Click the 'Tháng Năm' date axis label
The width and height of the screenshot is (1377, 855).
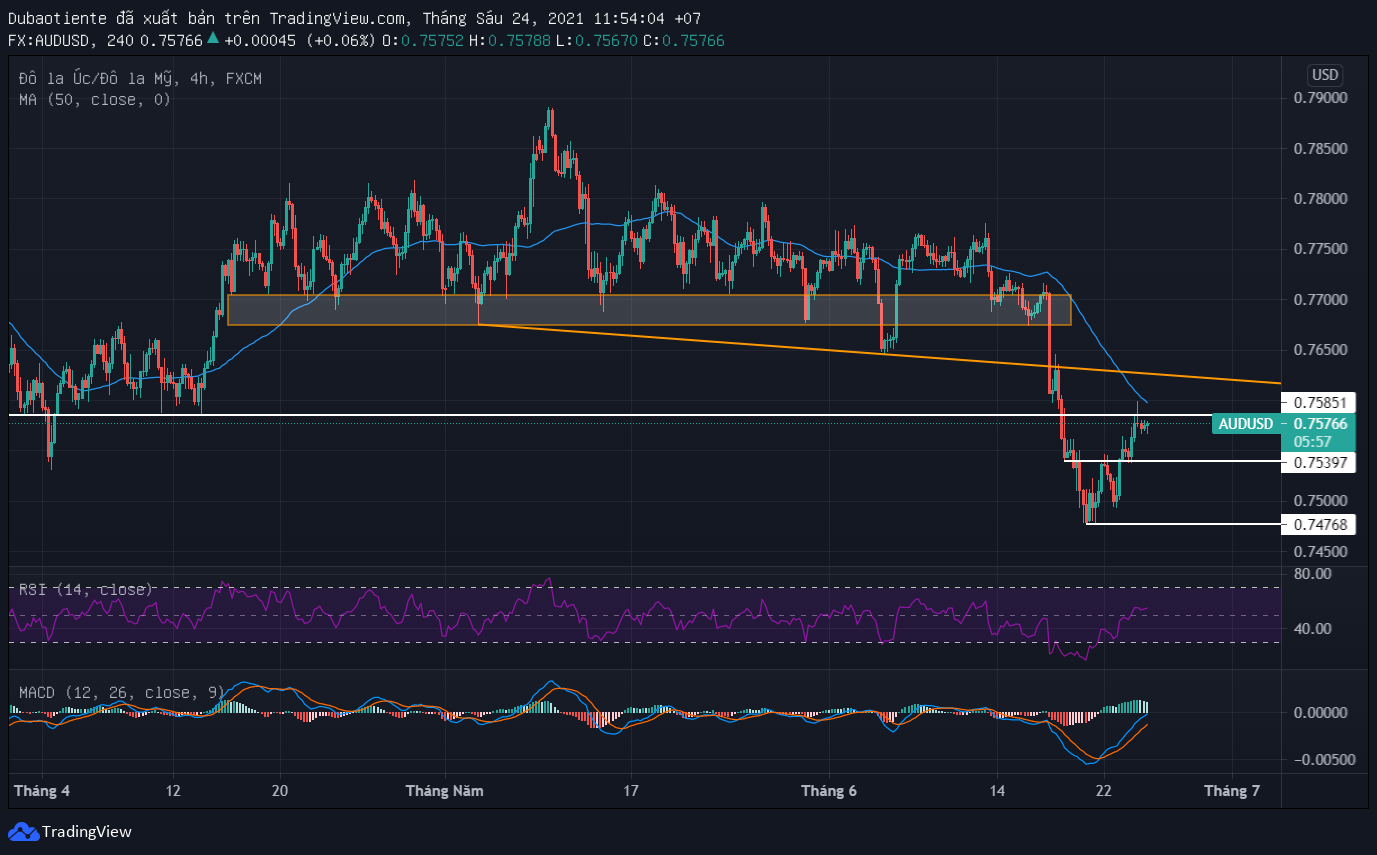(444, 790)
